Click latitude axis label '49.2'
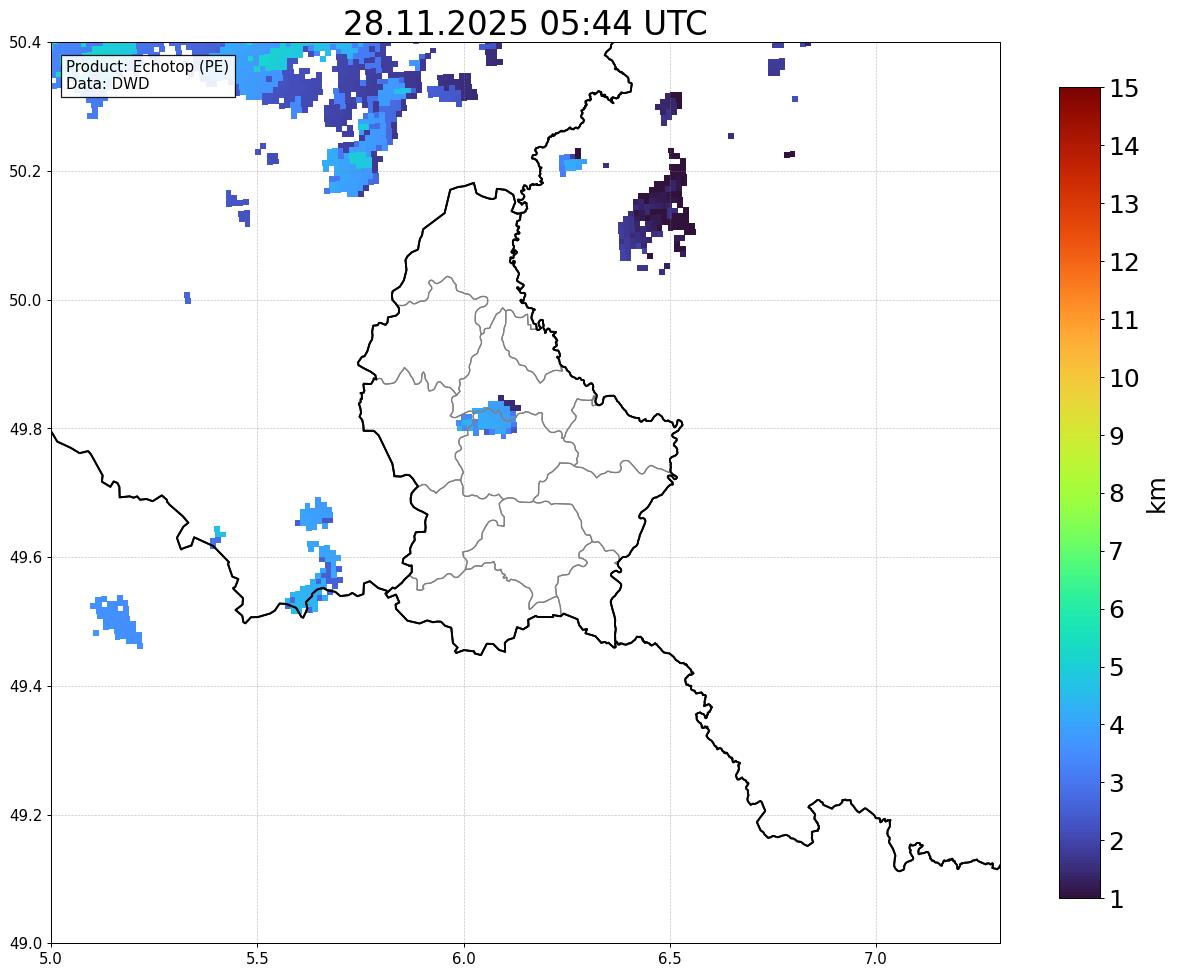The height and width of the screenshot is (976, 1178). tap(25, 815)
